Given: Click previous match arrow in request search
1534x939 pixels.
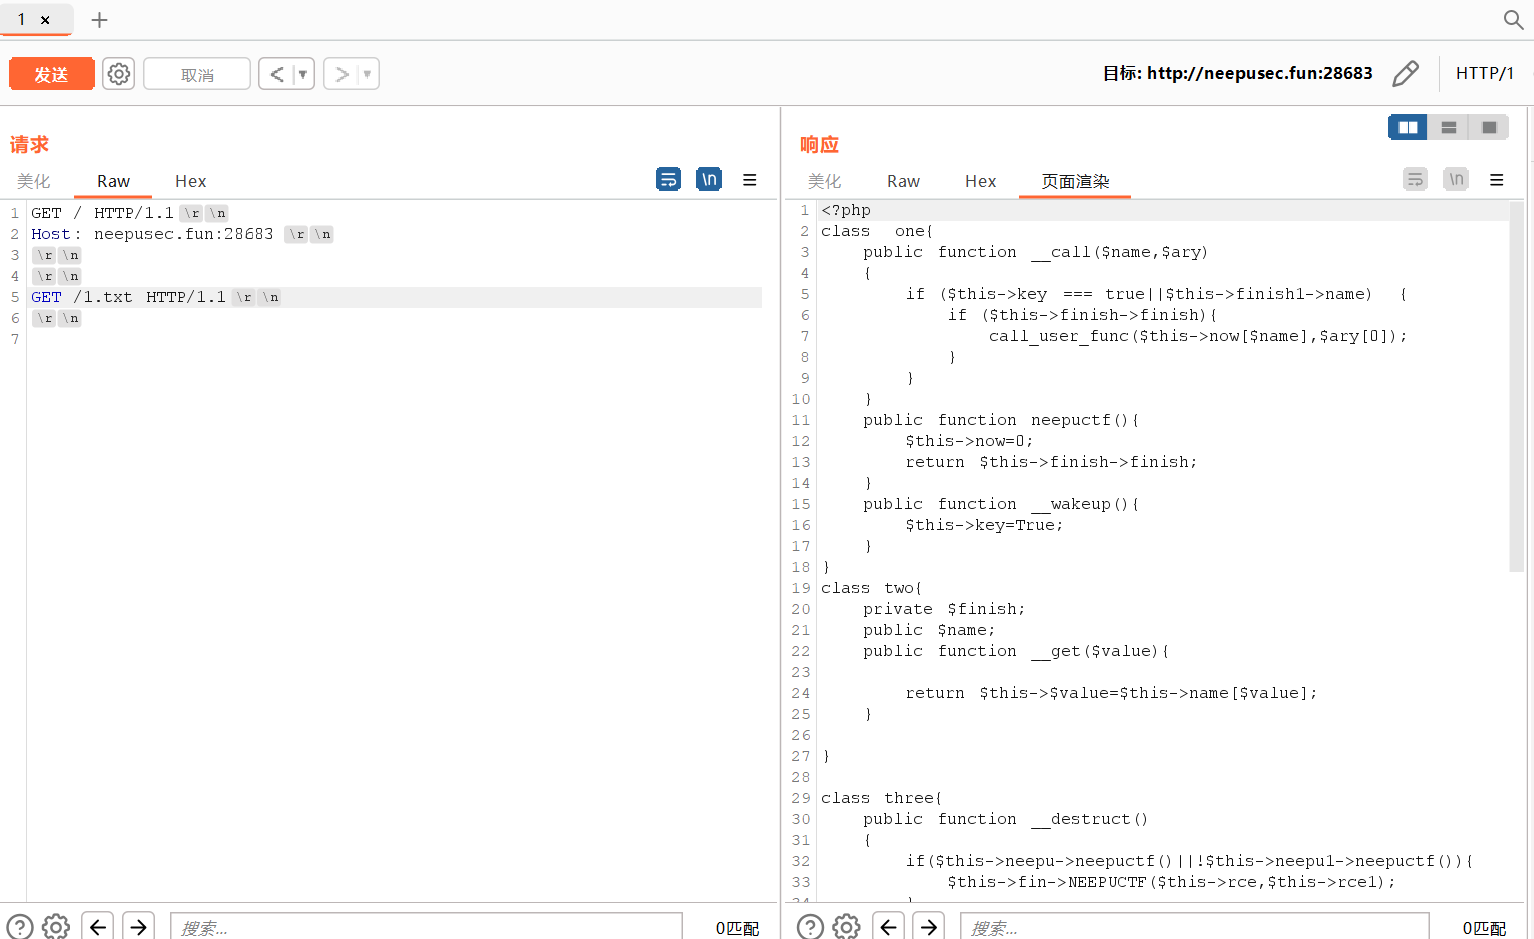Looking at the screenshot, I should [97, 927].
